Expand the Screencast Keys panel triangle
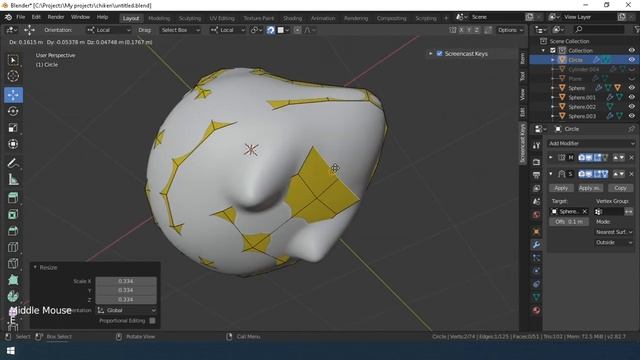This screenshot has width=640, height=360. 430,53
